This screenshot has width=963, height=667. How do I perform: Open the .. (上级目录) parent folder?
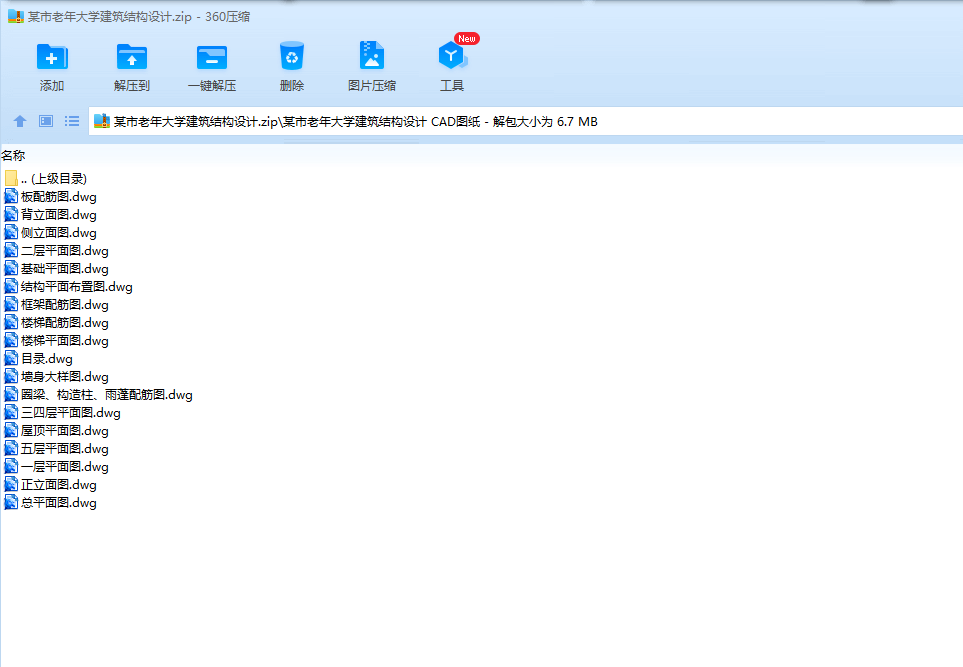point(46,179)
